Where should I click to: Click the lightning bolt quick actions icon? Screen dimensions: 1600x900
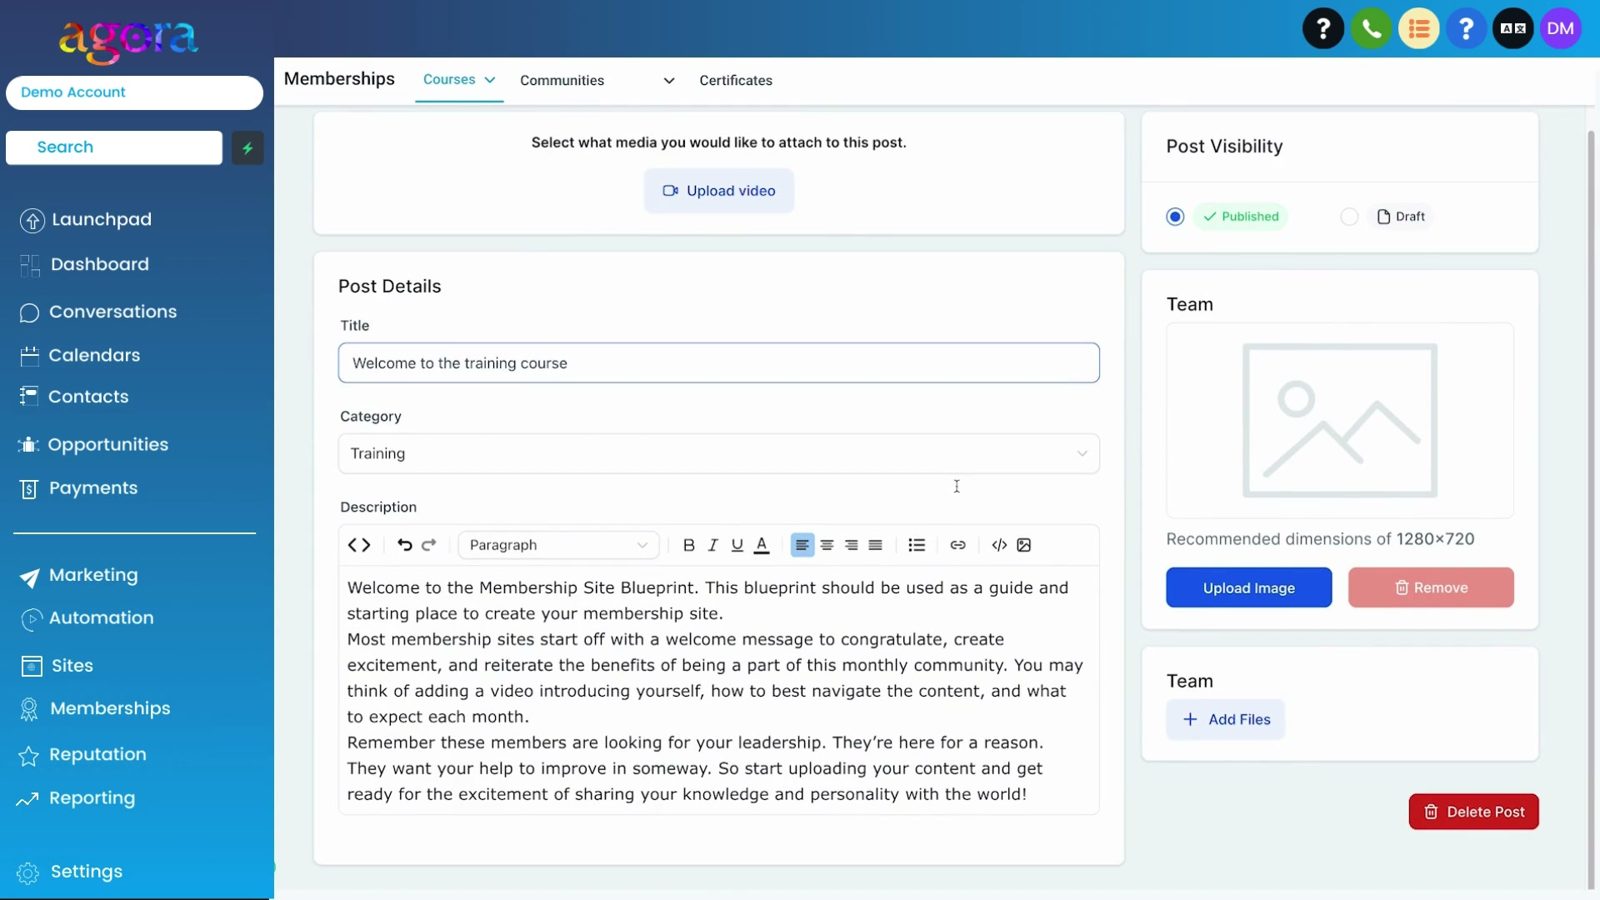(247, 148)
